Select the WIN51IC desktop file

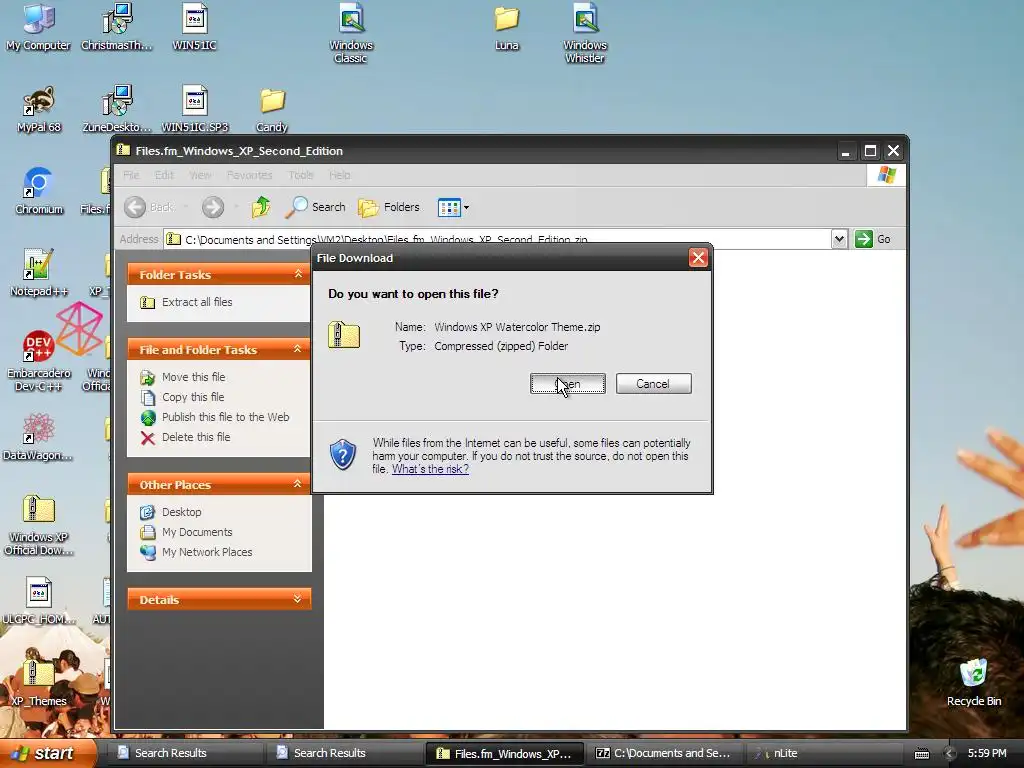point(195,27)
